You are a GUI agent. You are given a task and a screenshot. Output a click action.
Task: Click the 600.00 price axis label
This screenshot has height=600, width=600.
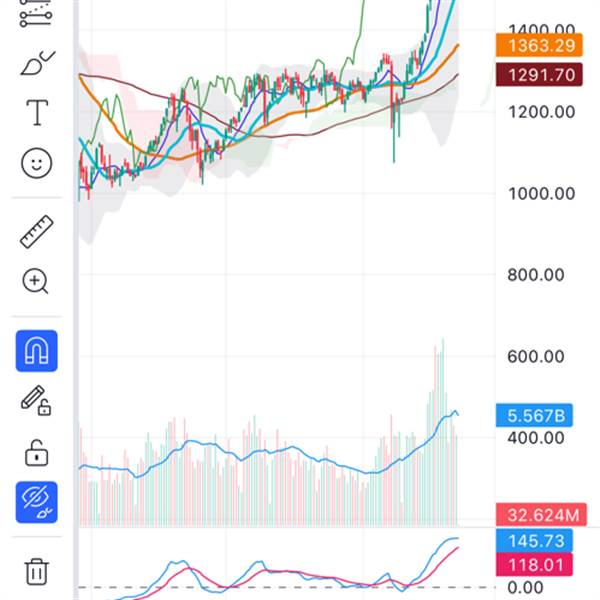(x=536, y=356)
